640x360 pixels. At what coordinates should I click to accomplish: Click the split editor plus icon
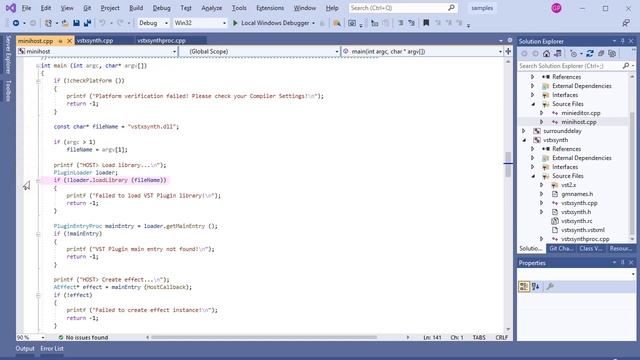click(508, 51)
